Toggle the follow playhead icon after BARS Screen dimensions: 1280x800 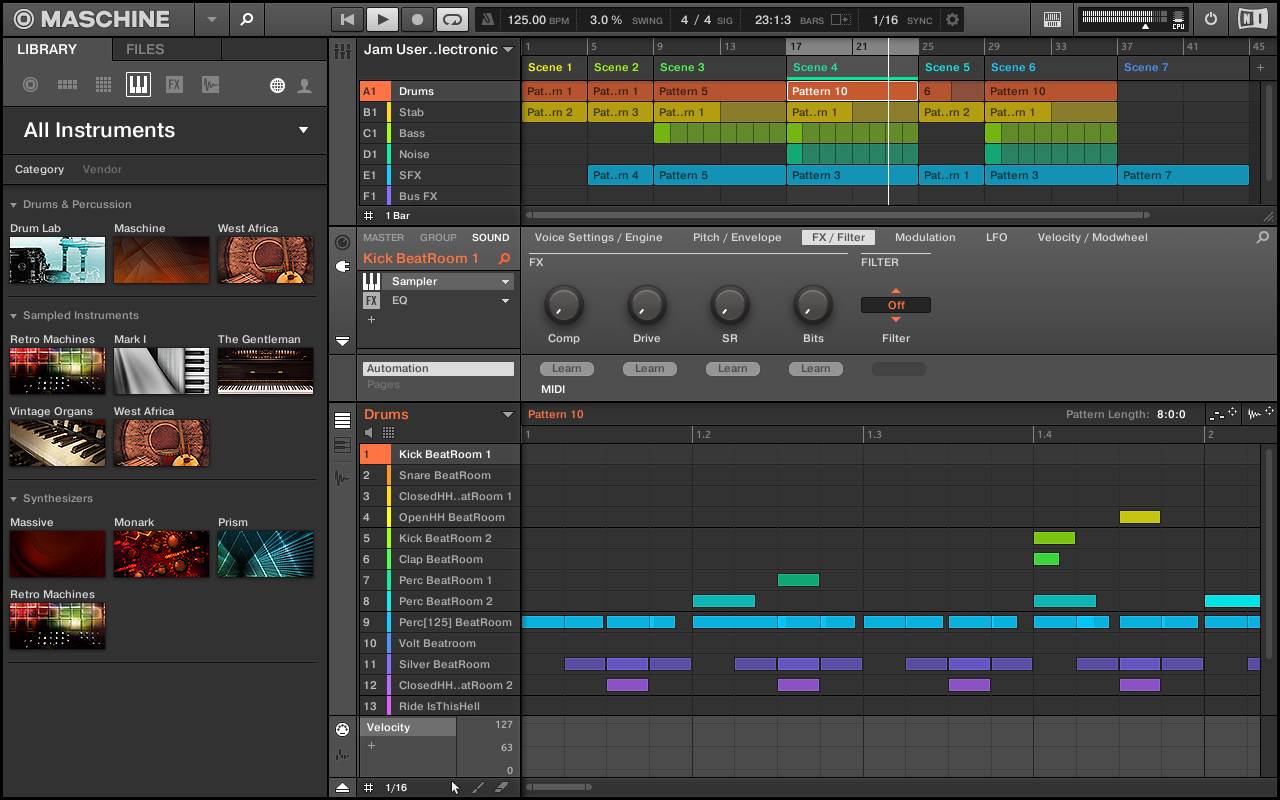pyautogui.click(x=842, y=19)
